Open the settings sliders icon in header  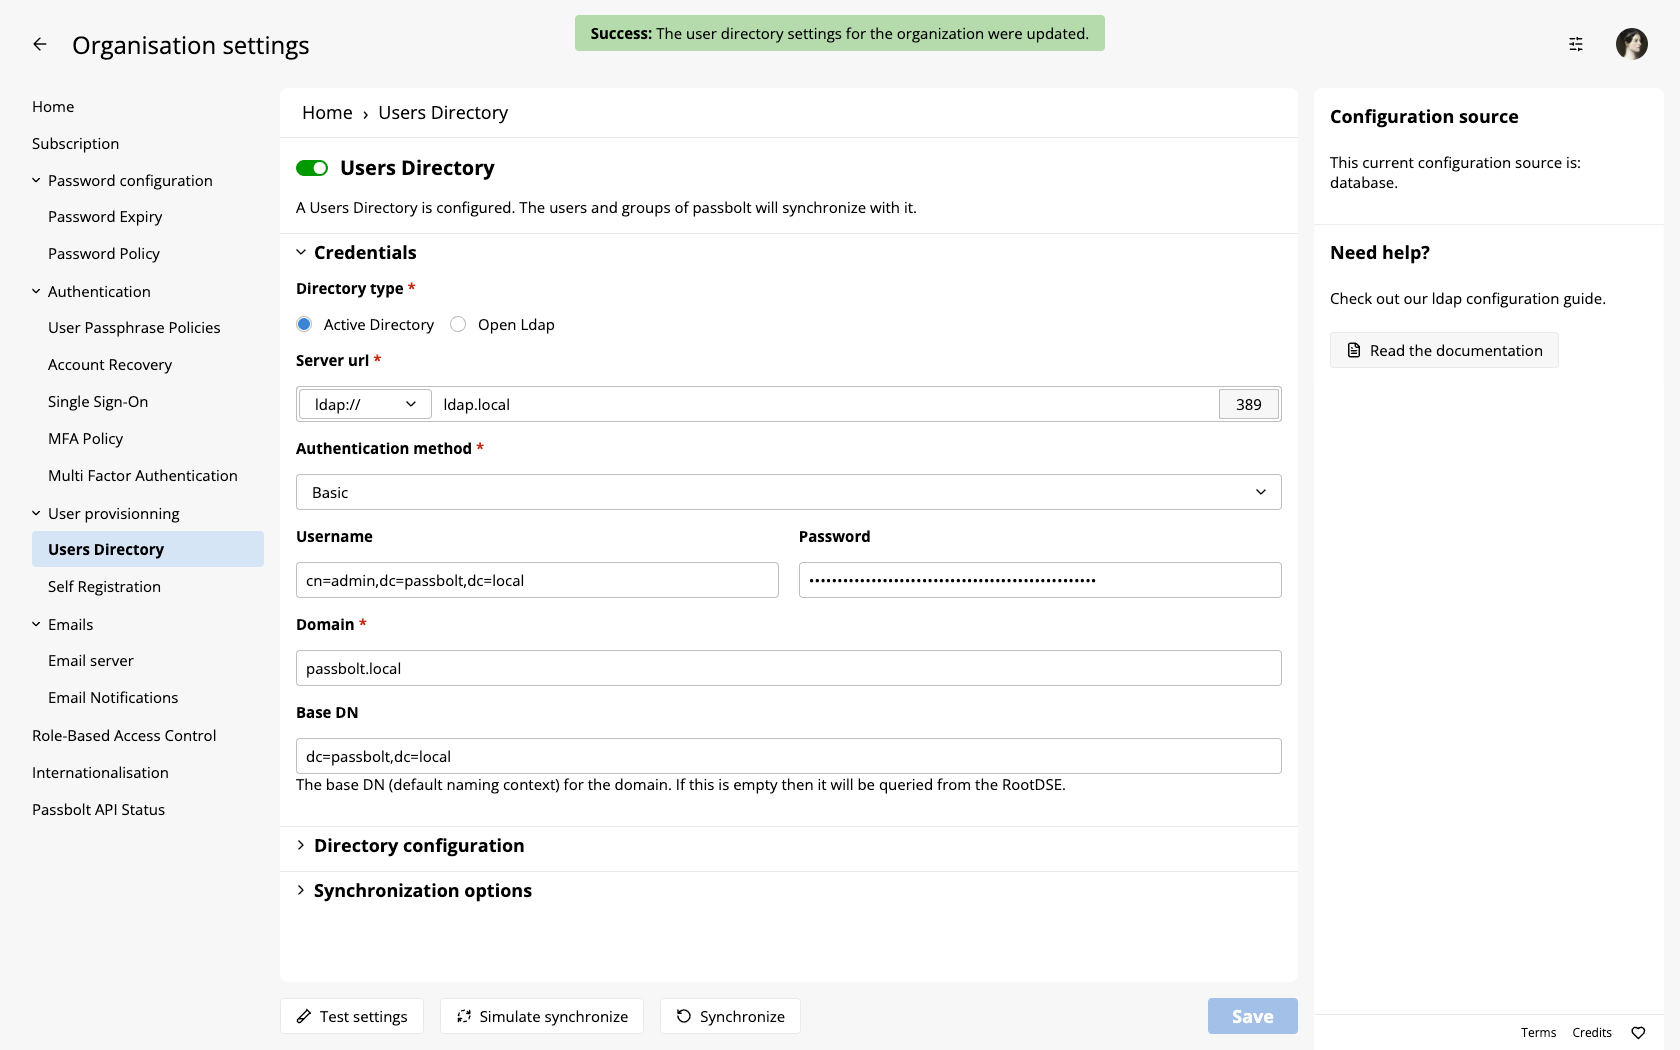1576,44
